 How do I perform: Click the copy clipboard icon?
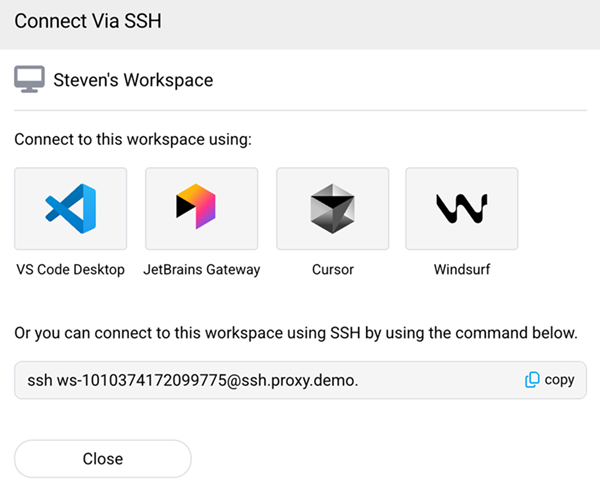tap(532, 380)
